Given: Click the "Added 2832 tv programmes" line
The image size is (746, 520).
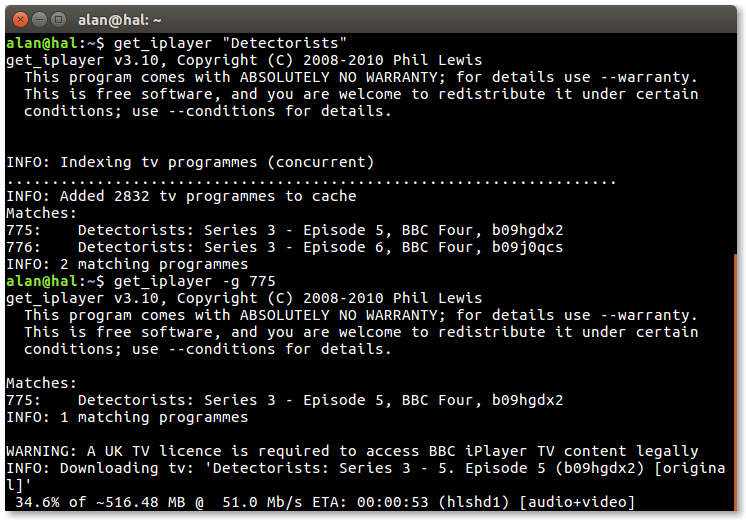Looking at the screenshot, I should click(x=180, y=196).
